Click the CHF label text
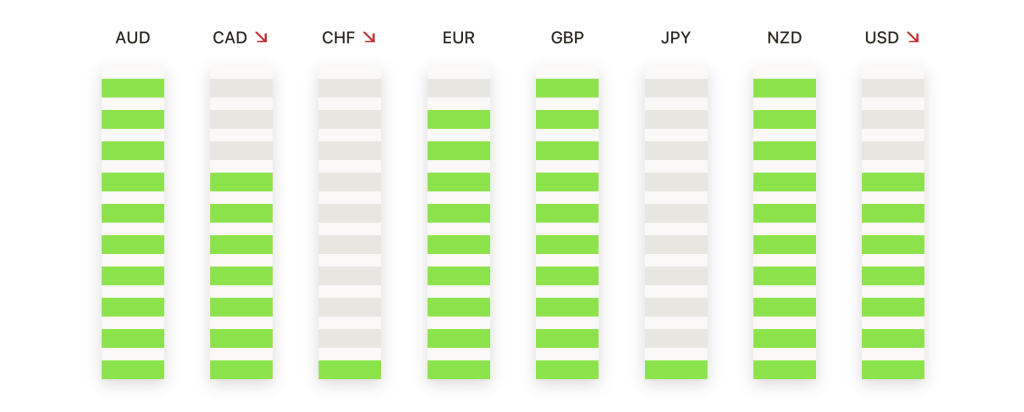 click(339, 39)
